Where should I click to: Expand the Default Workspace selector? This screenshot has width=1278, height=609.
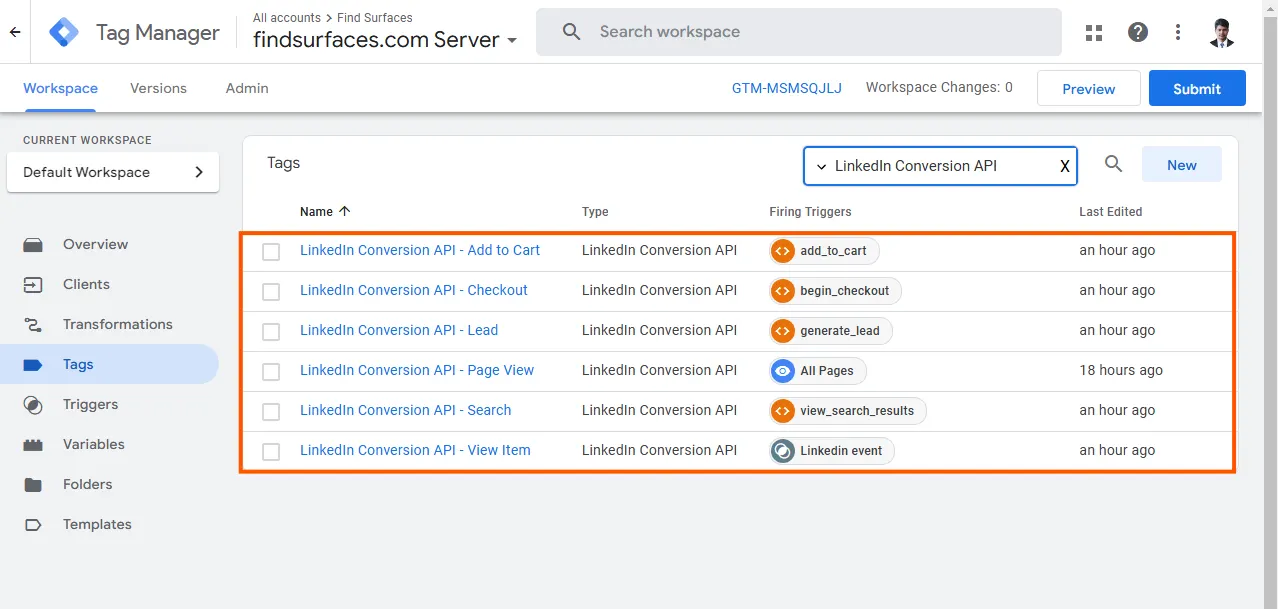(112, 172)
